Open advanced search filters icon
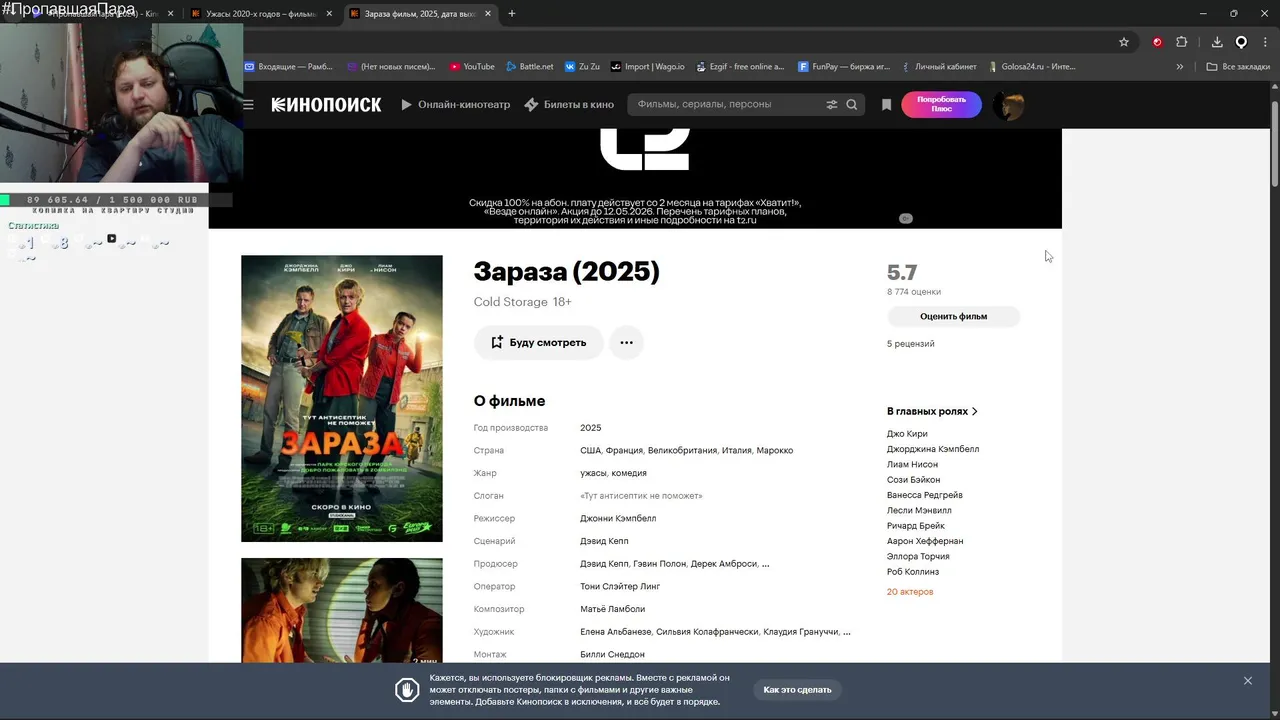Image resolution: width=1280 pixels, height=720 pixels. click(x=832, y=104)
